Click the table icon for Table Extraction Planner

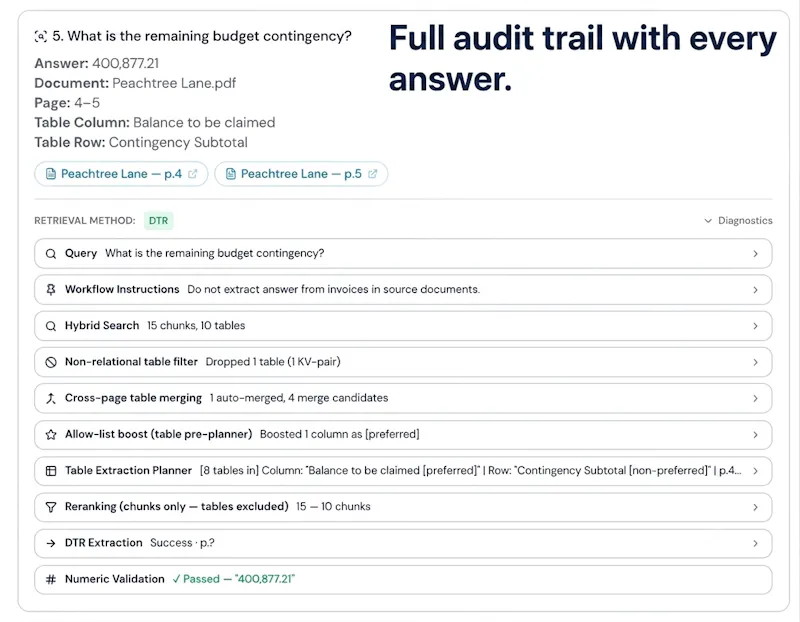[x=51, y=471]
